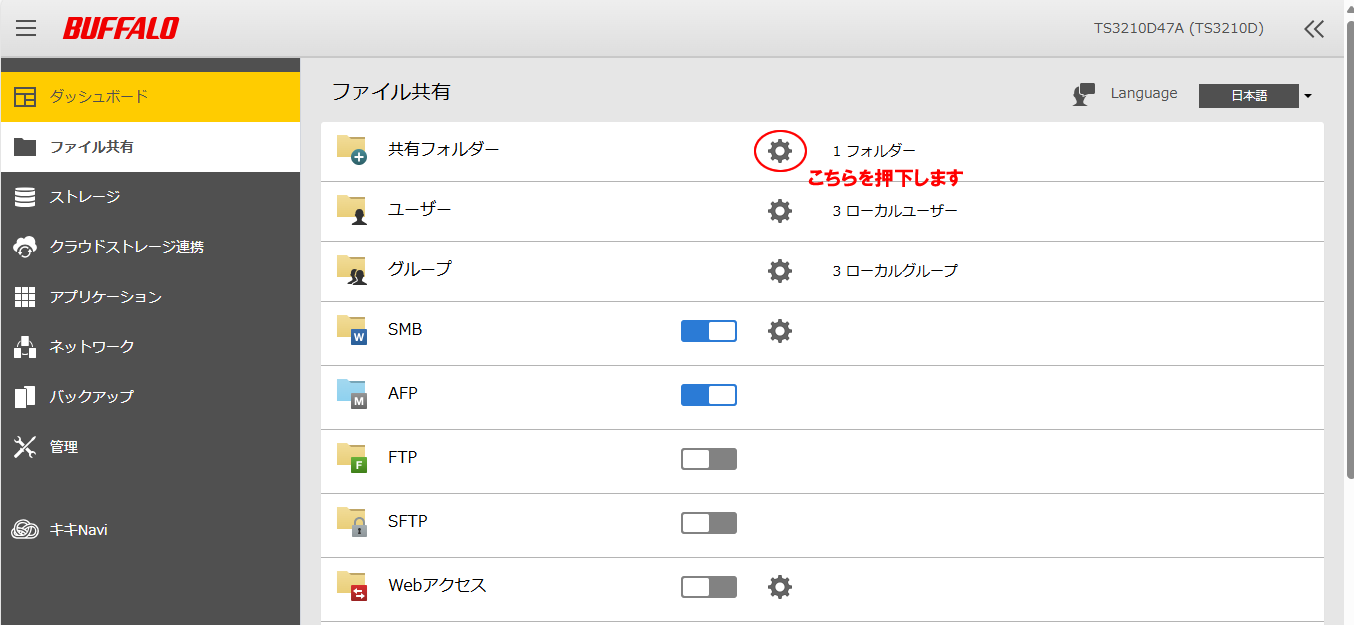Open グループ settings gear
The width and height of the screenshot is (1354, 625).
coord(780,271)
